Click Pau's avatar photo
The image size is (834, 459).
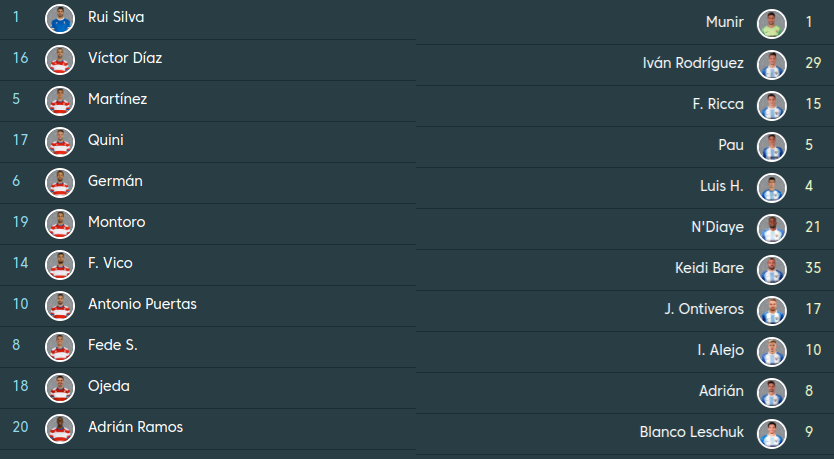(x=772, y=147)
